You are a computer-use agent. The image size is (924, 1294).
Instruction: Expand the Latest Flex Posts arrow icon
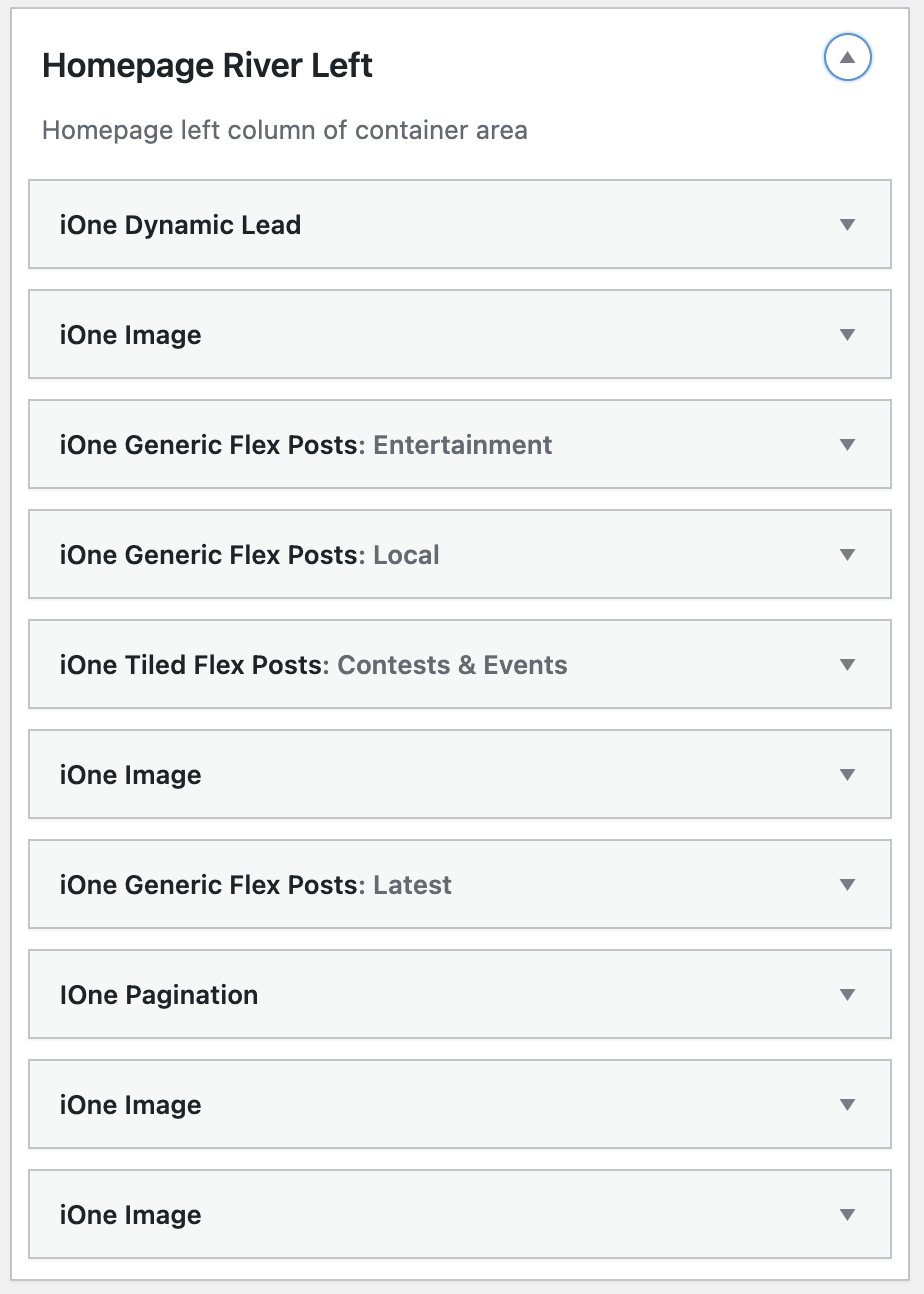coord(848,885)
